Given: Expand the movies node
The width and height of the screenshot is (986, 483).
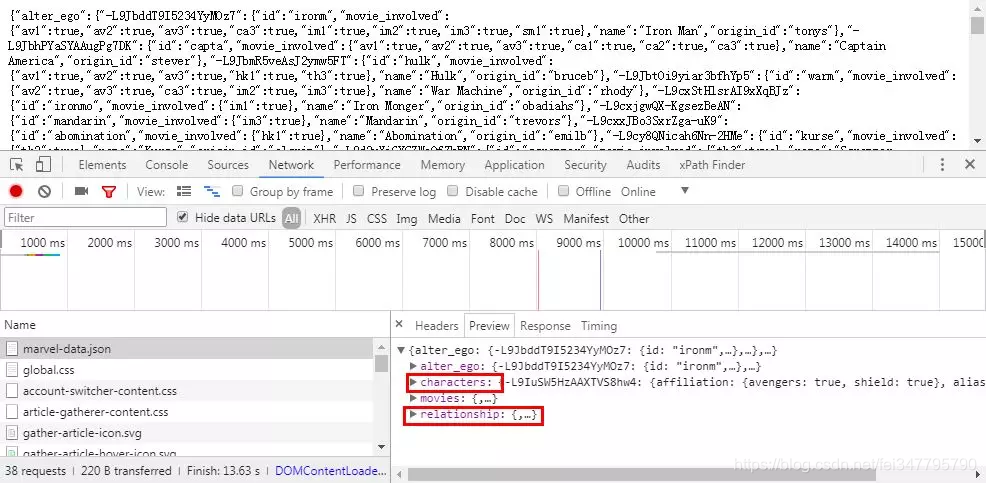Looking at the screenshot, I should pos(413,399).
